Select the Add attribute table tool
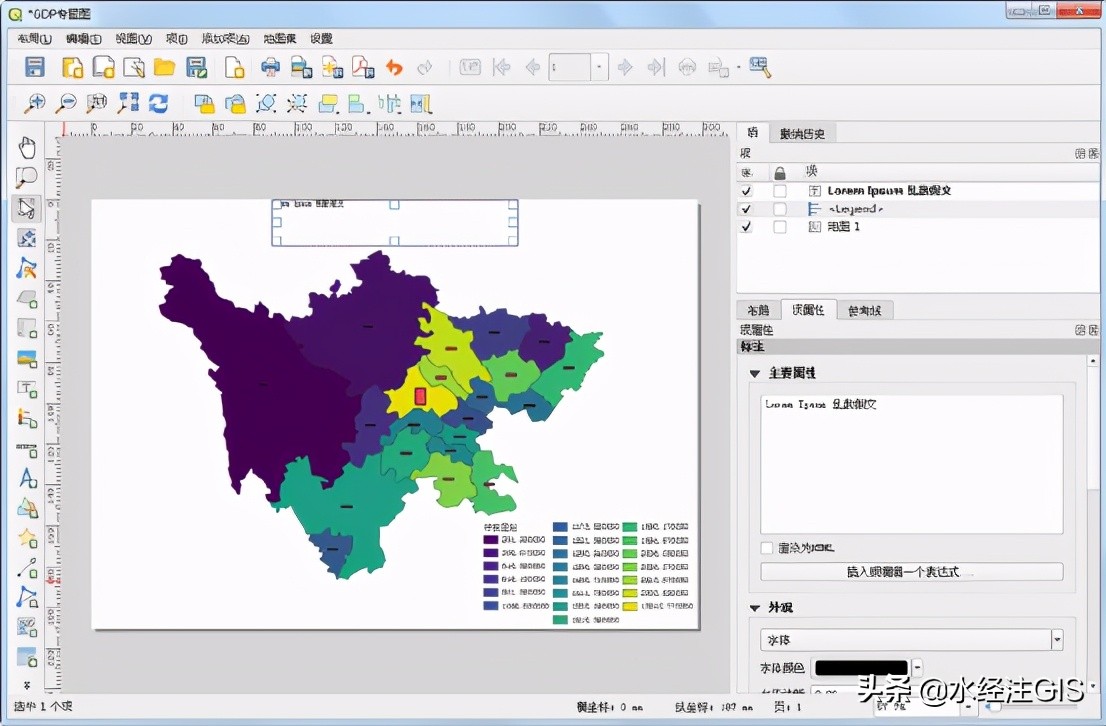The image size is (1106, 726). click(27, 658)
